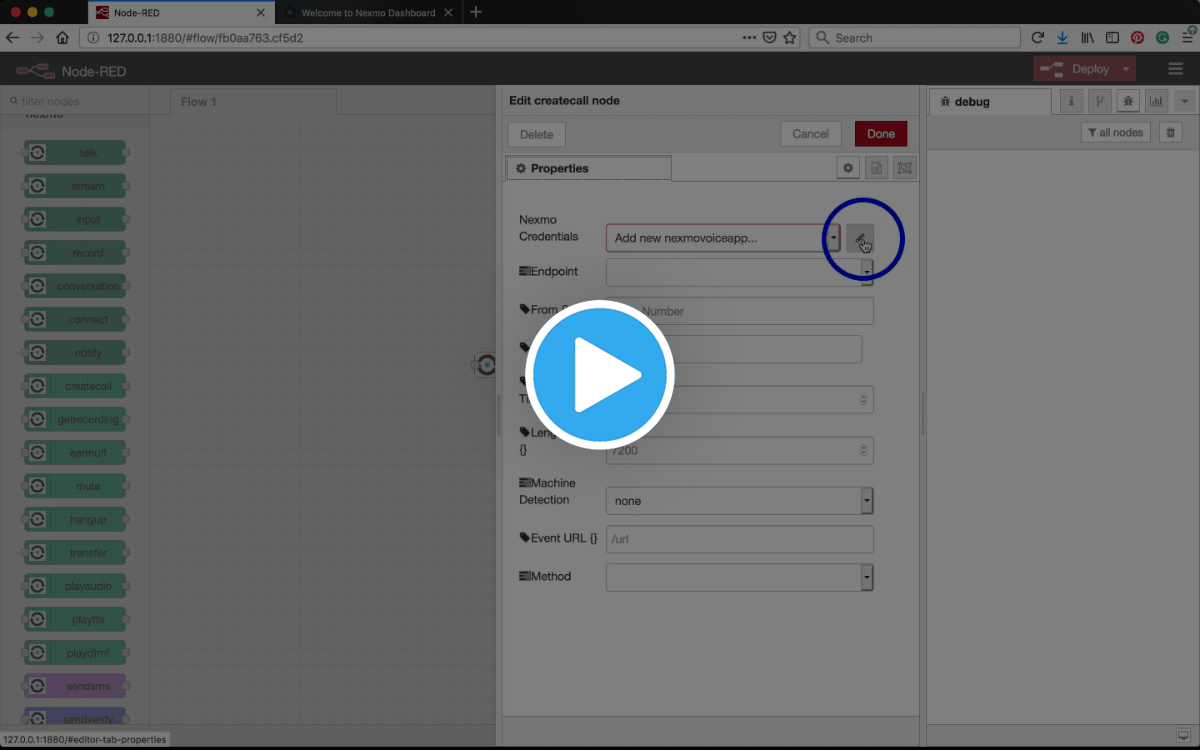Open the node description document icon
This screenshot has width=1200, height=750.
[x=876, y=168]
